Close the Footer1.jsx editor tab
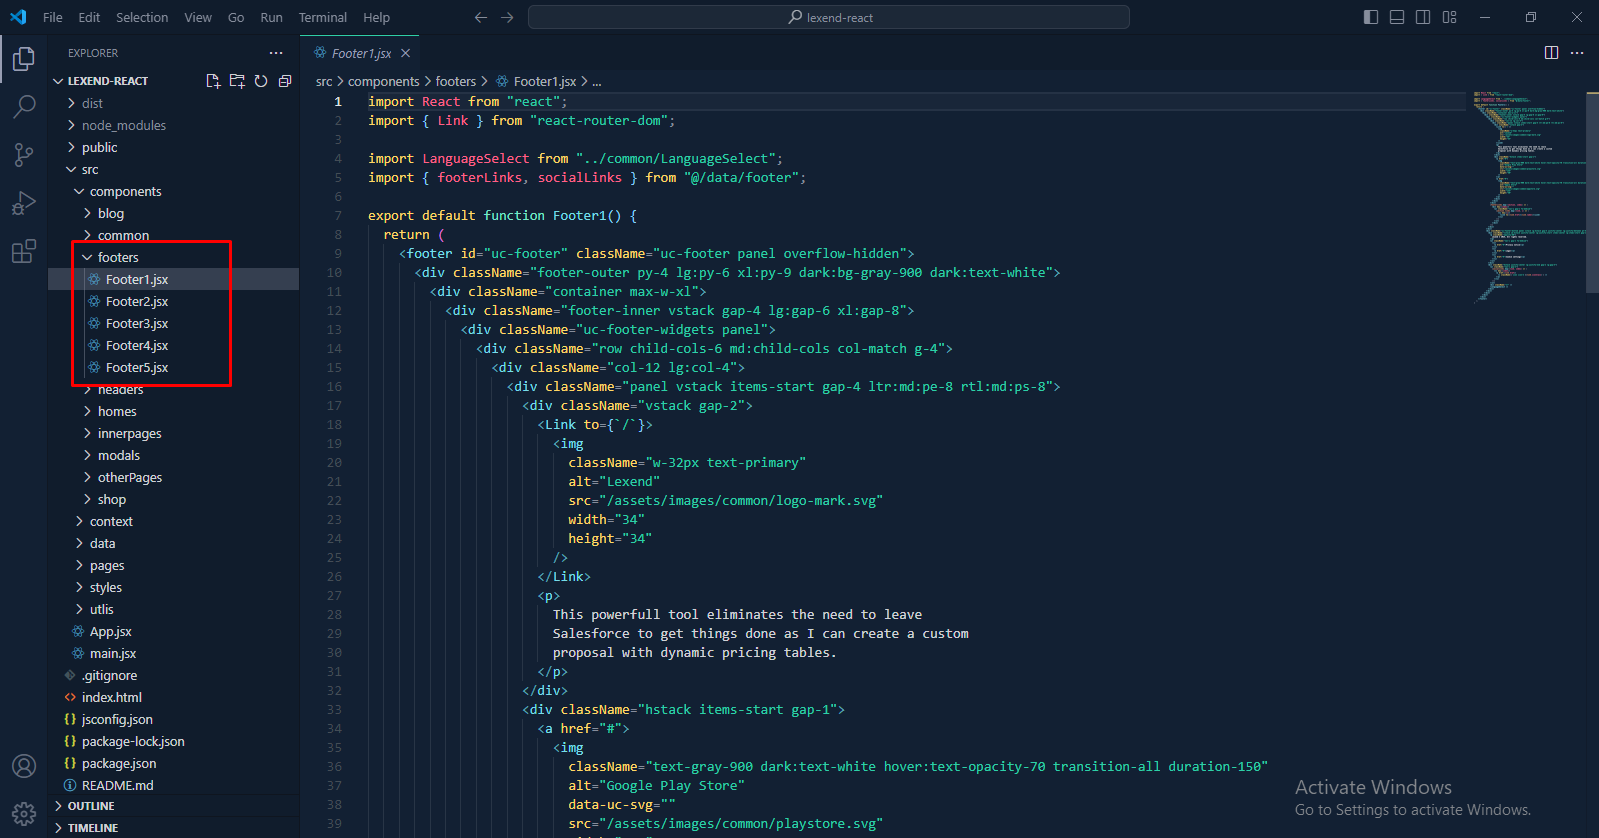Screen dimensions: 1599x838 tap(405, 53)
